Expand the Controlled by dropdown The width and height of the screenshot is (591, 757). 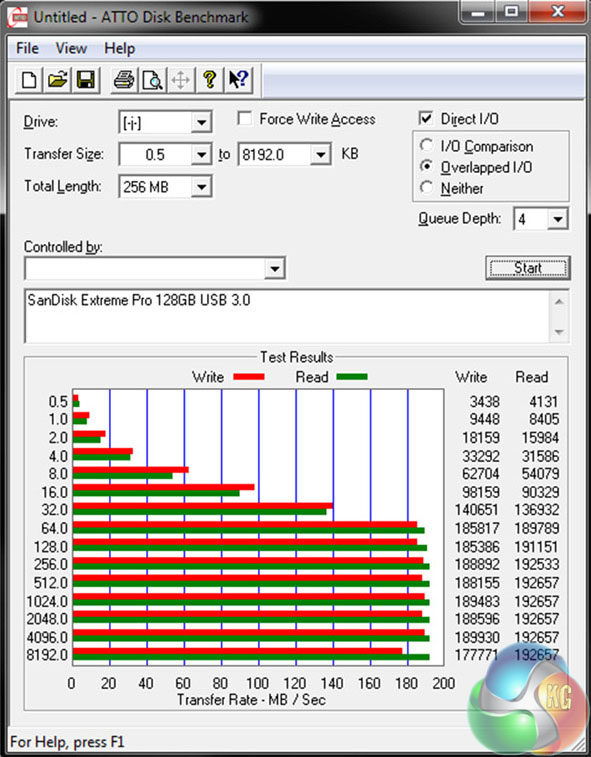(x=275, y=268)
